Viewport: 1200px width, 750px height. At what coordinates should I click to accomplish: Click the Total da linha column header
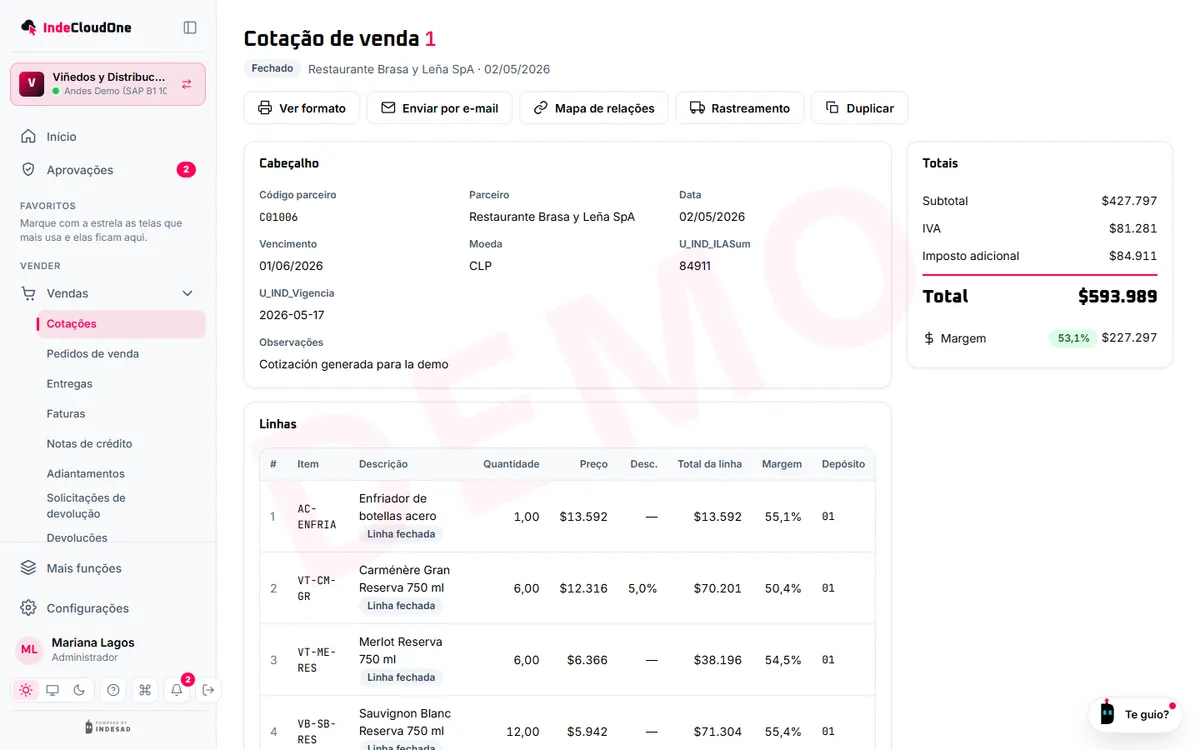710,464
